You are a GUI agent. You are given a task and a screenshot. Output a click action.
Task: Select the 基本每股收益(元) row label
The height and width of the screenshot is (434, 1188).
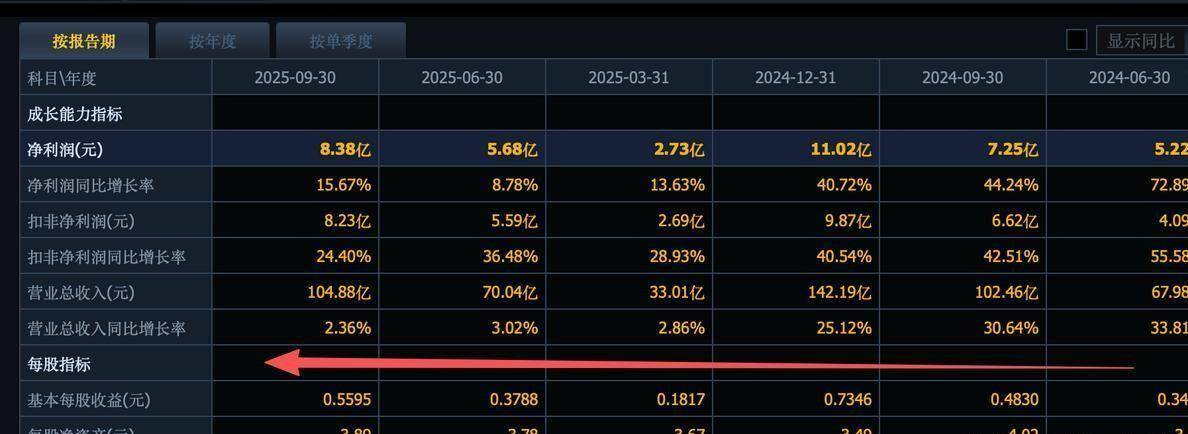pos(88,400)
